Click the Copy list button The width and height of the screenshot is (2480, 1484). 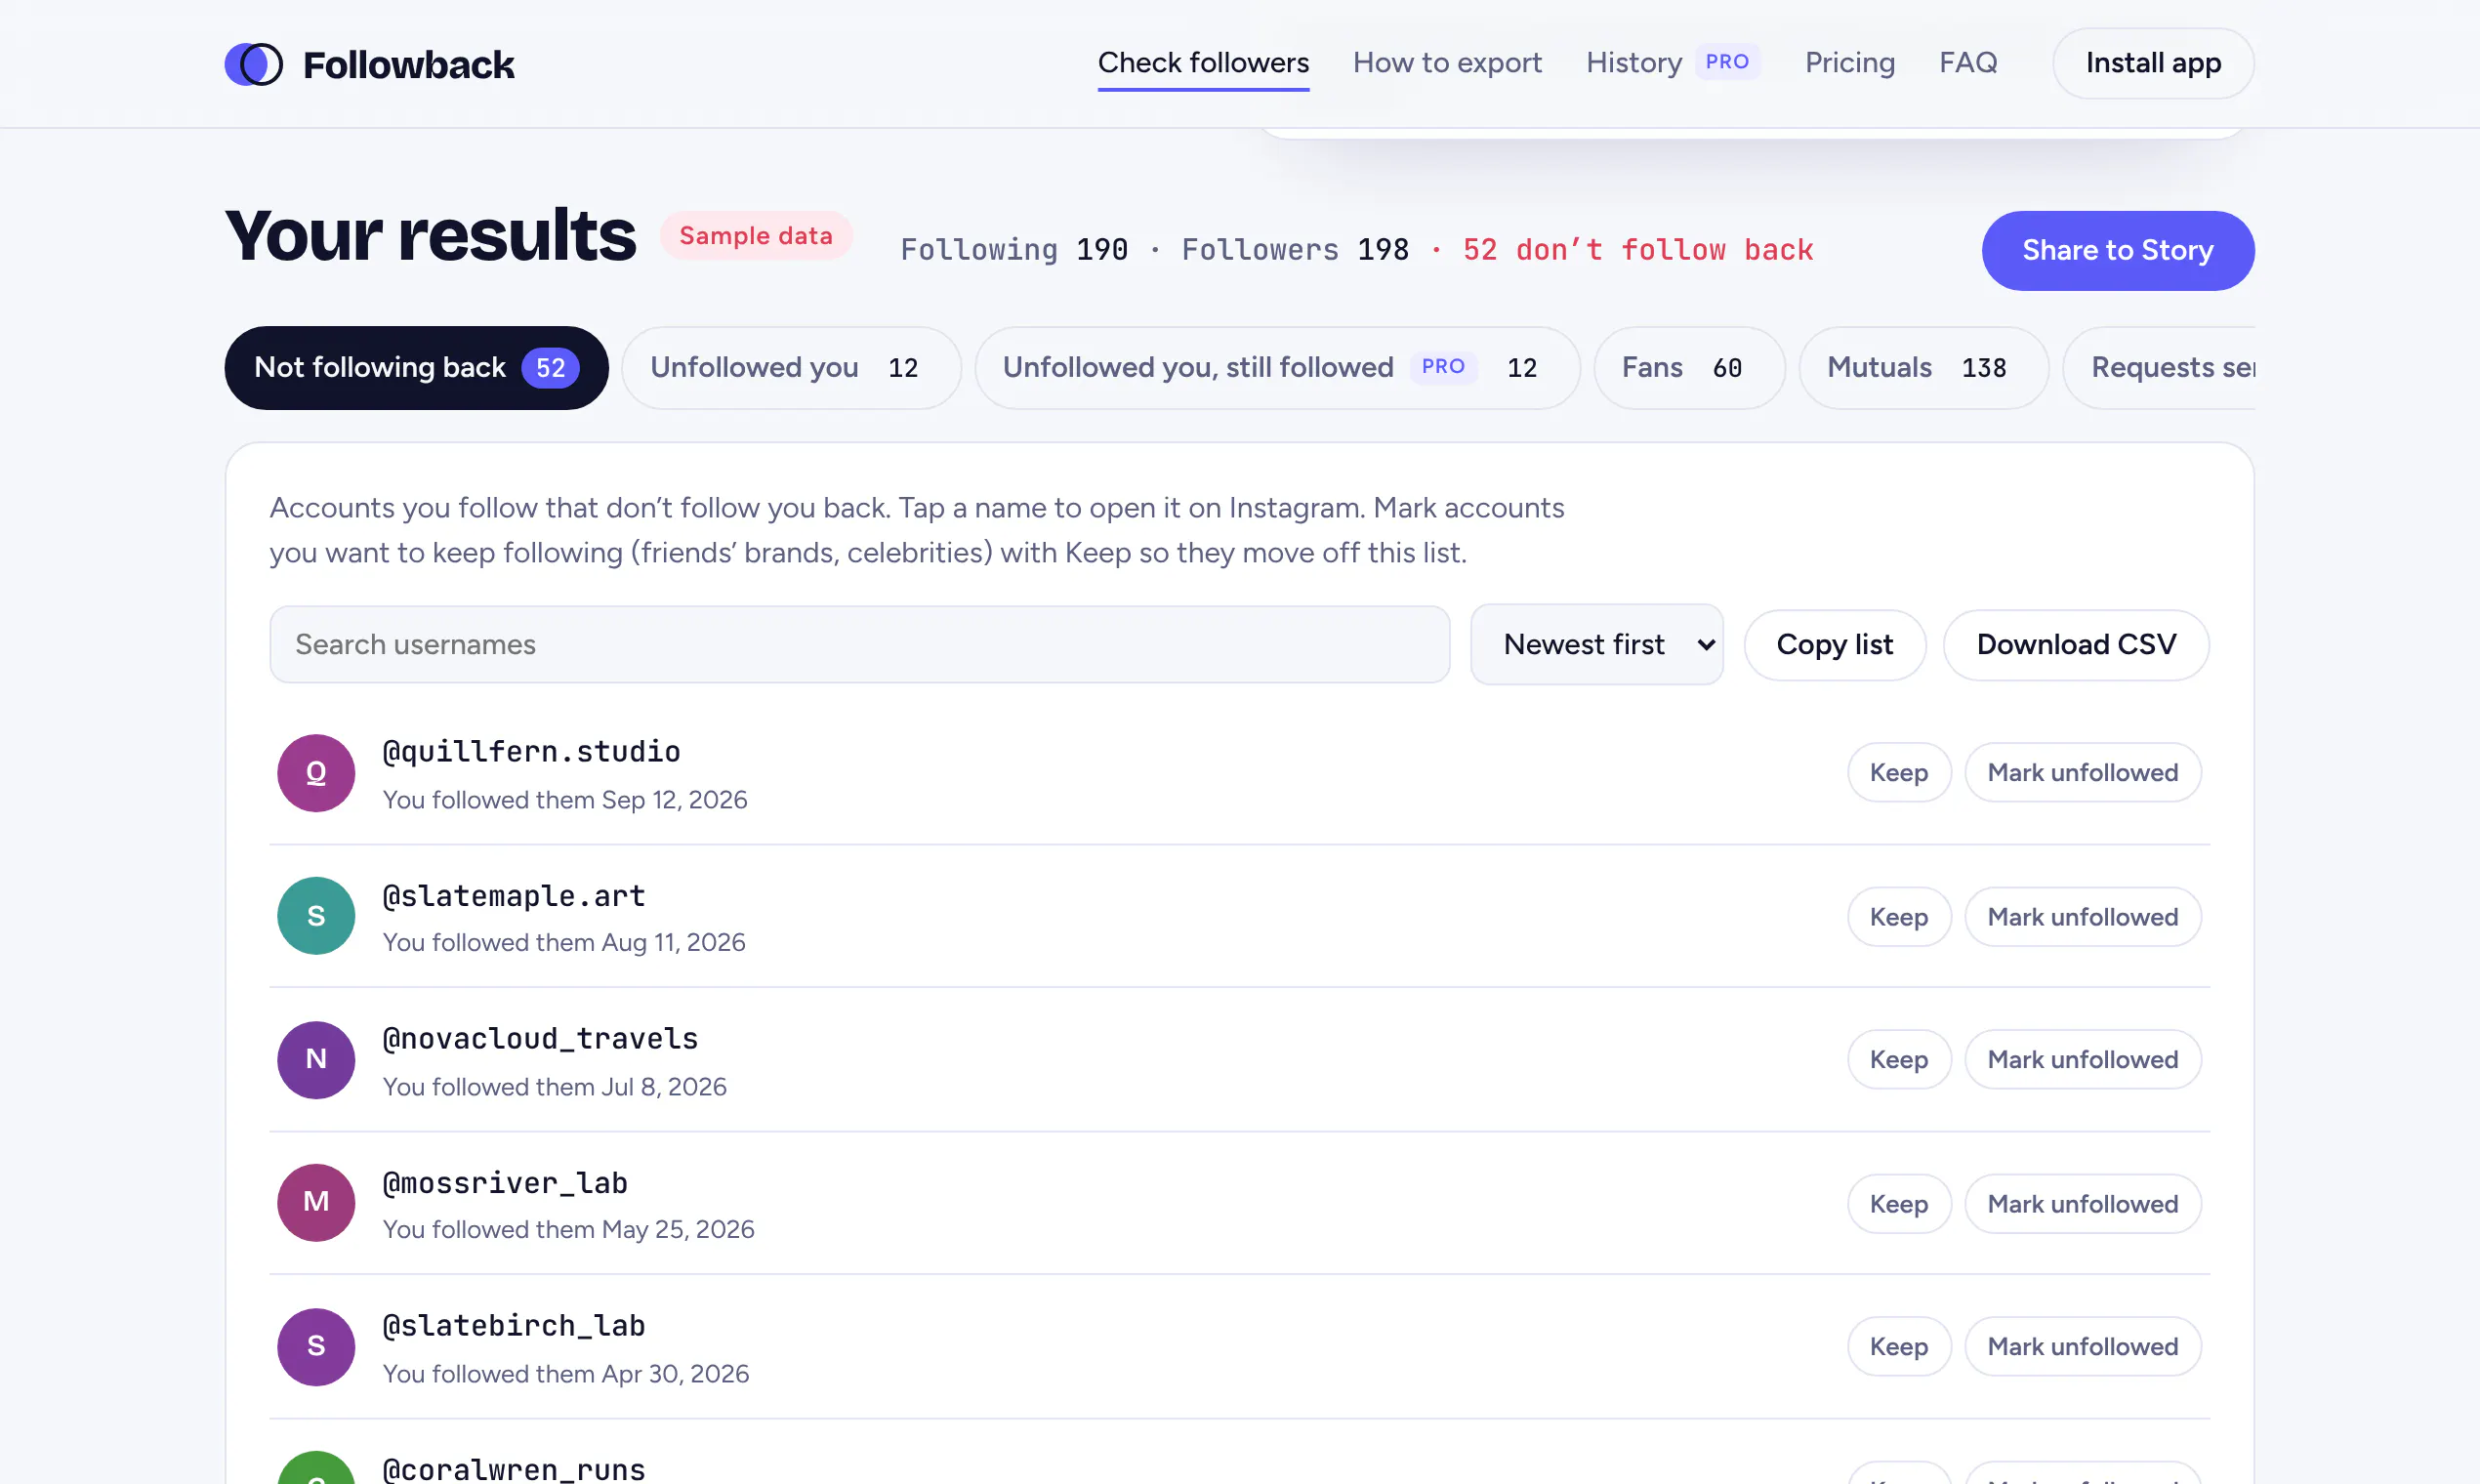point(1834,644)
